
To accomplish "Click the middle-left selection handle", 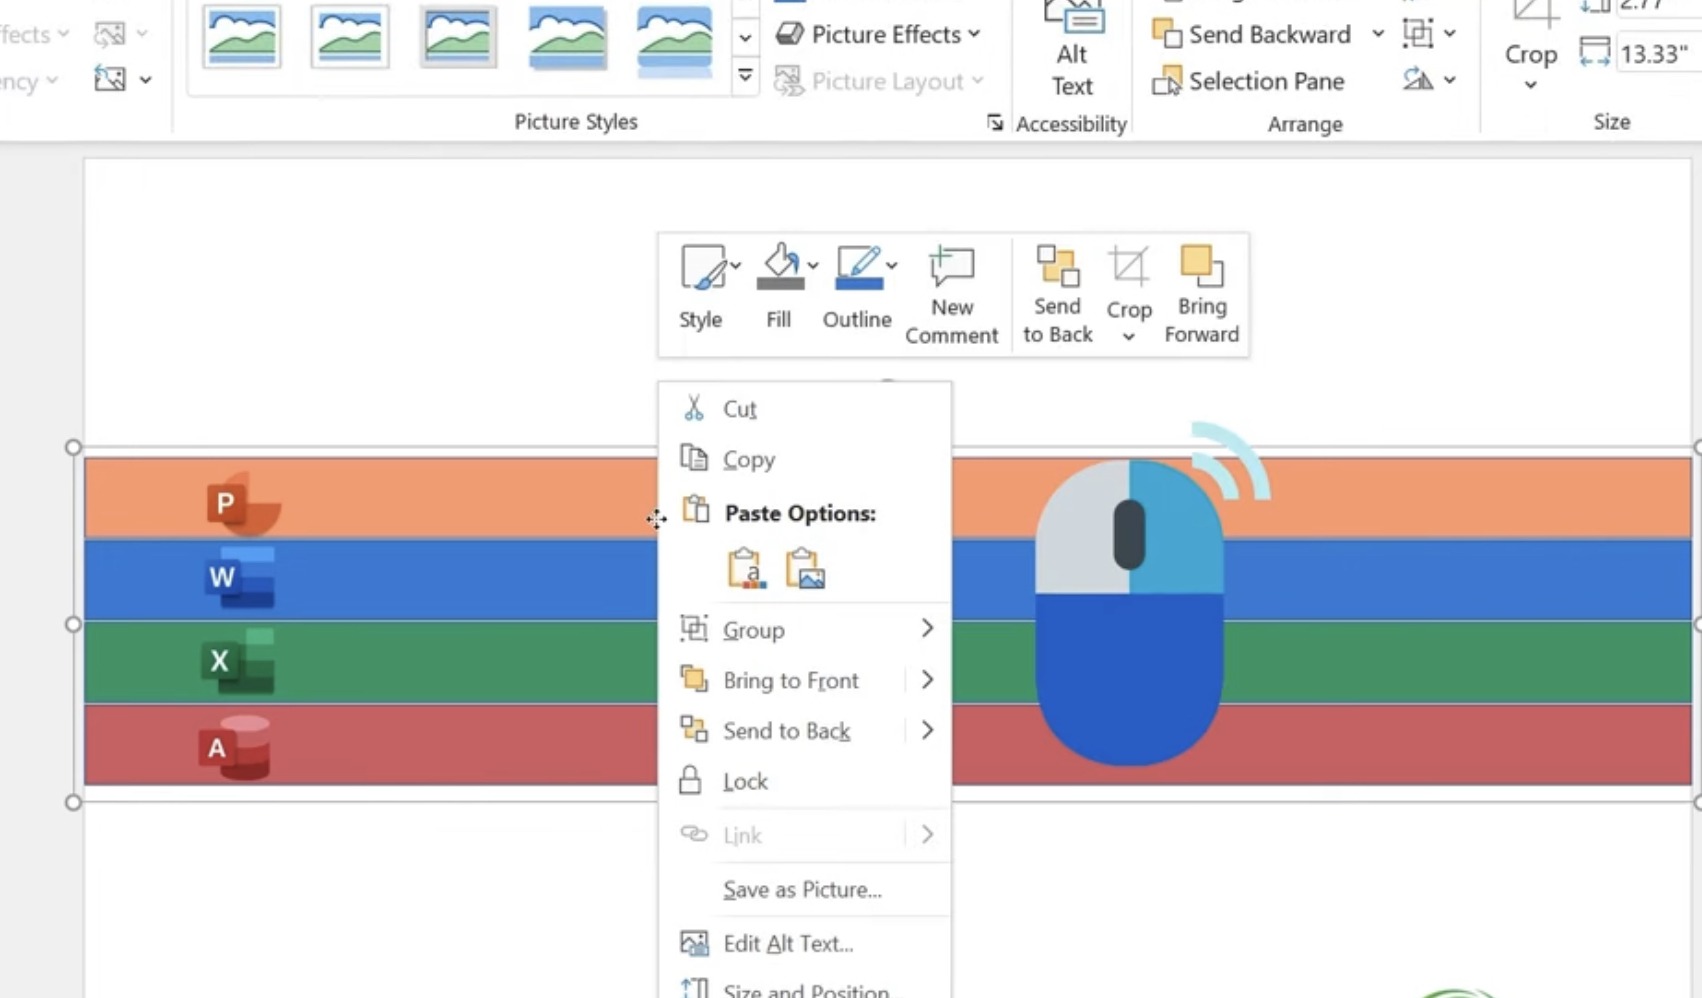I will tap(73, 624).
